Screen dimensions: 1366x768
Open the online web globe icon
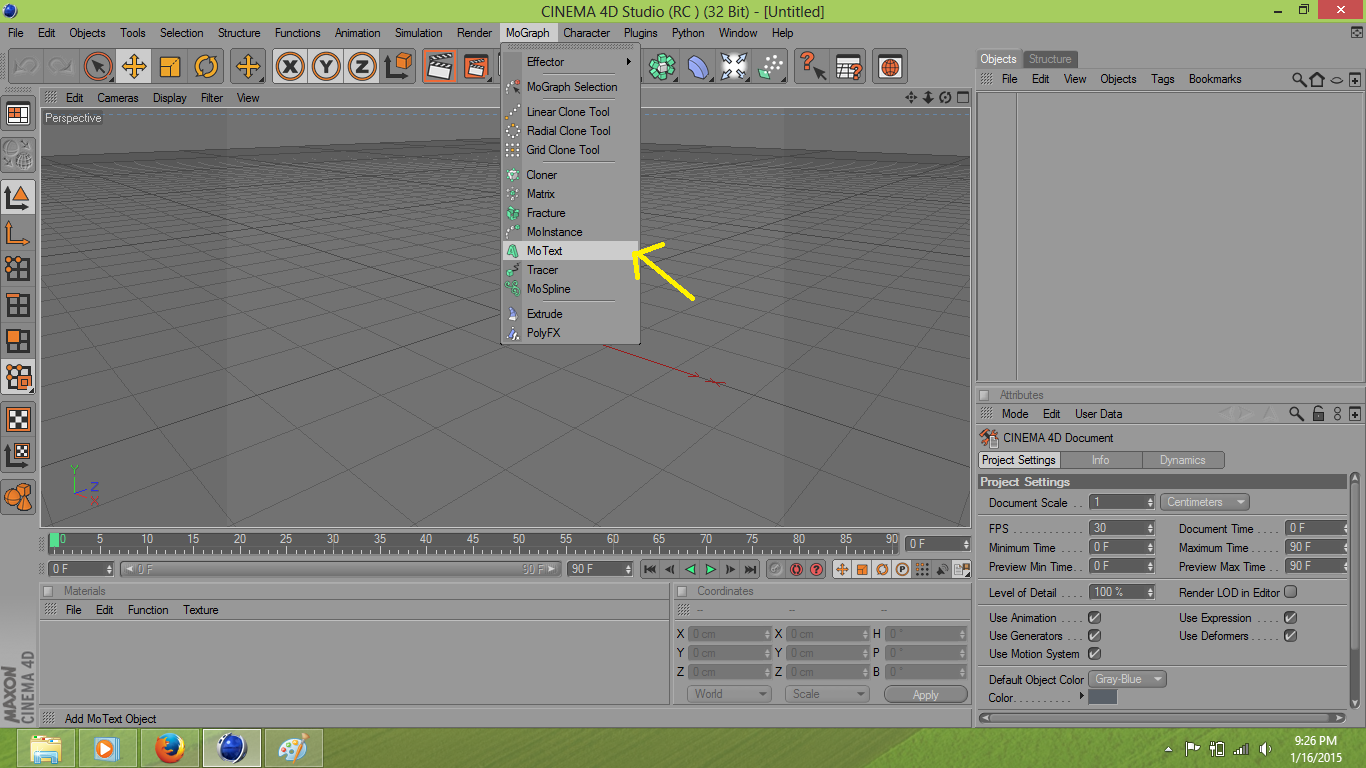pos(890,67)
